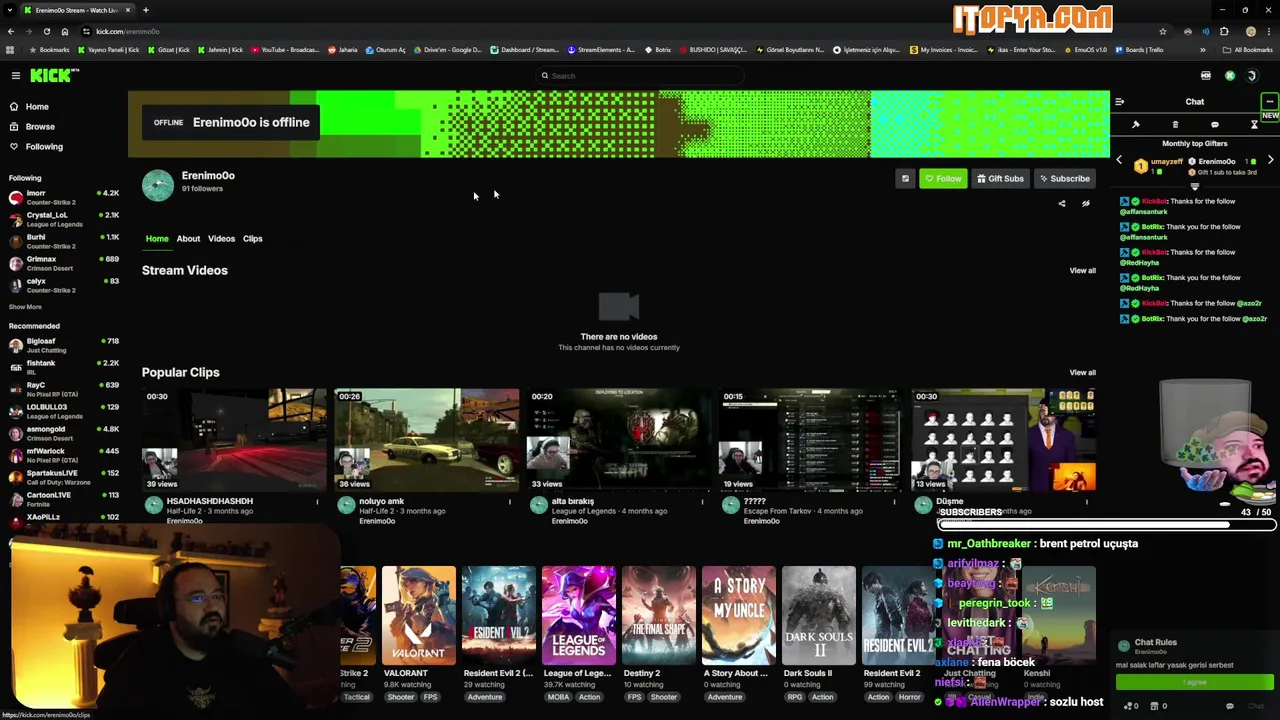Image resolution: width=1280 pixels, height=720 pixels.
Task: Open the 'Boards | Trello' bookmark
Action: pos(1139,50)
